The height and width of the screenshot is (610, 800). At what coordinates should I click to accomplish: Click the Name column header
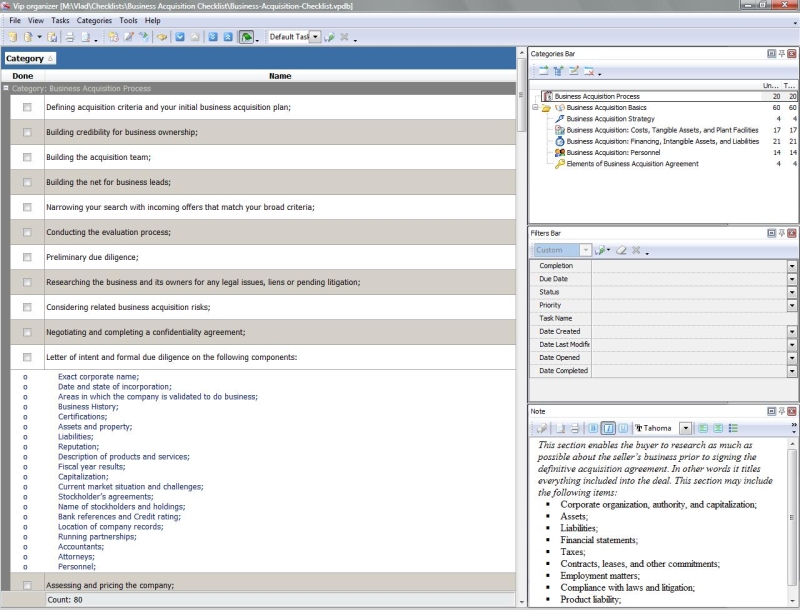click(280, 76)
